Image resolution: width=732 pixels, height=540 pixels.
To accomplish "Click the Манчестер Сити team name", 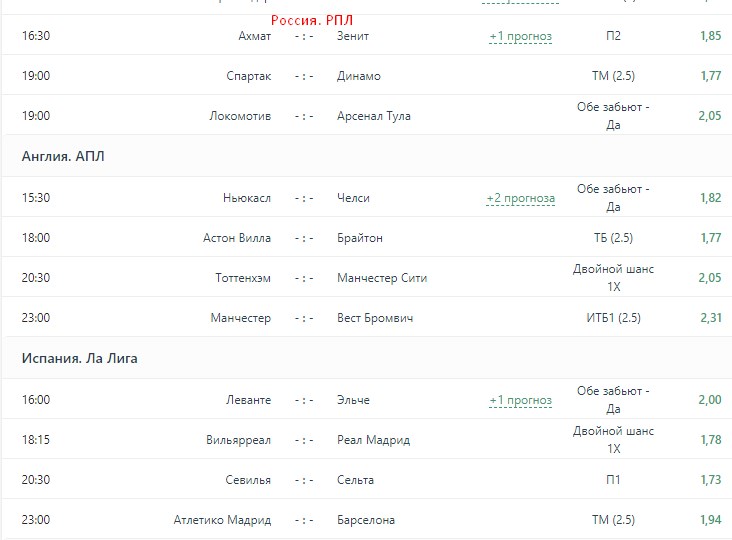I will [382, 278].
